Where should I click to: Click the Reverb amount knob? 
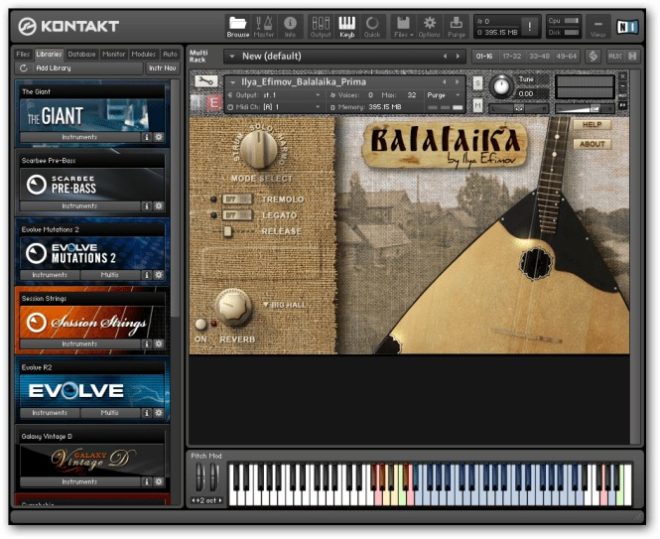coord(233,307)
